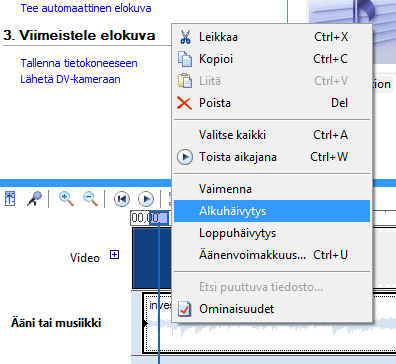Click the 3. Viimeistele elokuva heading
This screenshot has width=396, height=364.
point(79,35)
